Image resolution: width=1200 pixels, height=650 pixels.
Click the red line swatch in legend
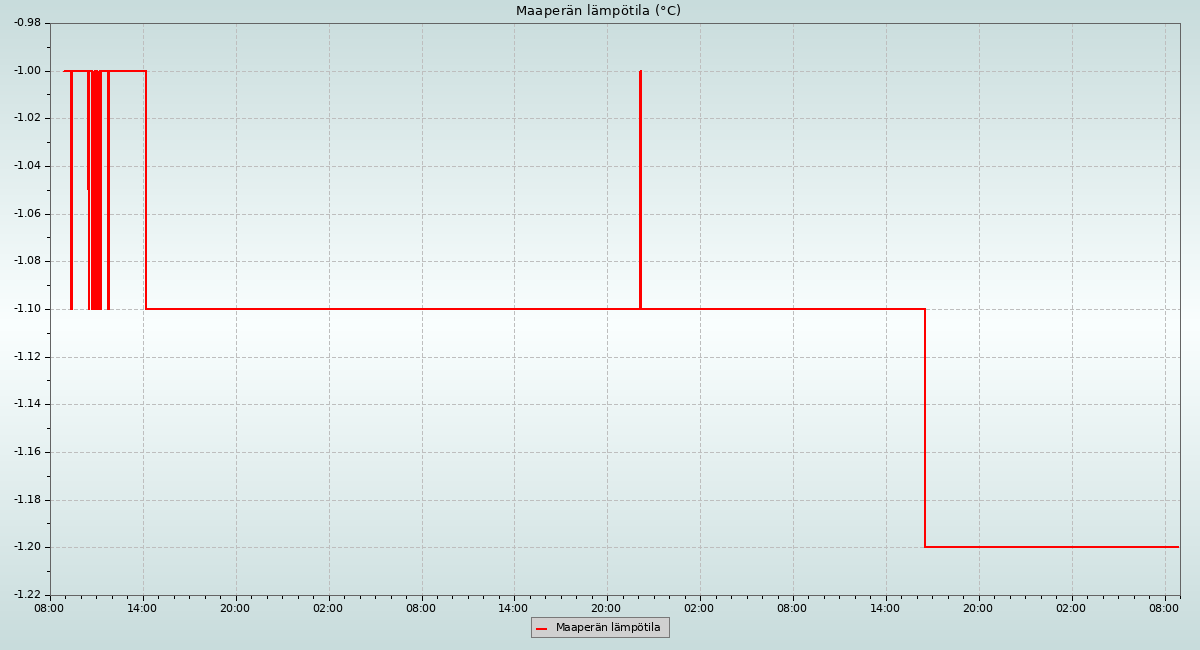pos(541,628)
